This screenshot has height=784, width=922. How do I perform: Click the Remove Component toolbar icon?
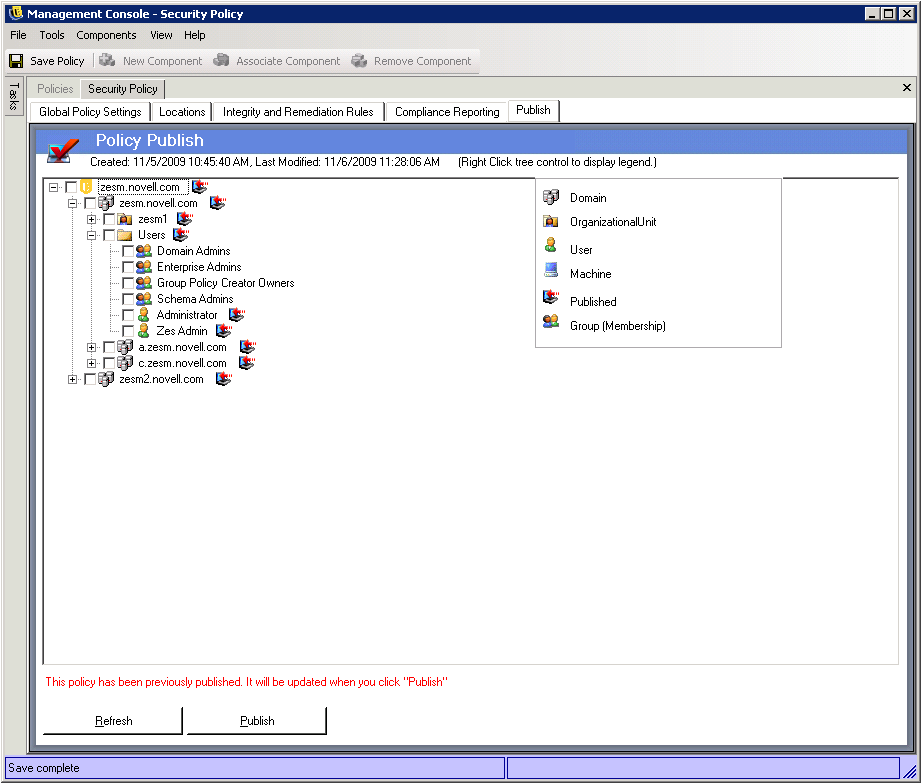pyautogui.click(x=359, y=61)
